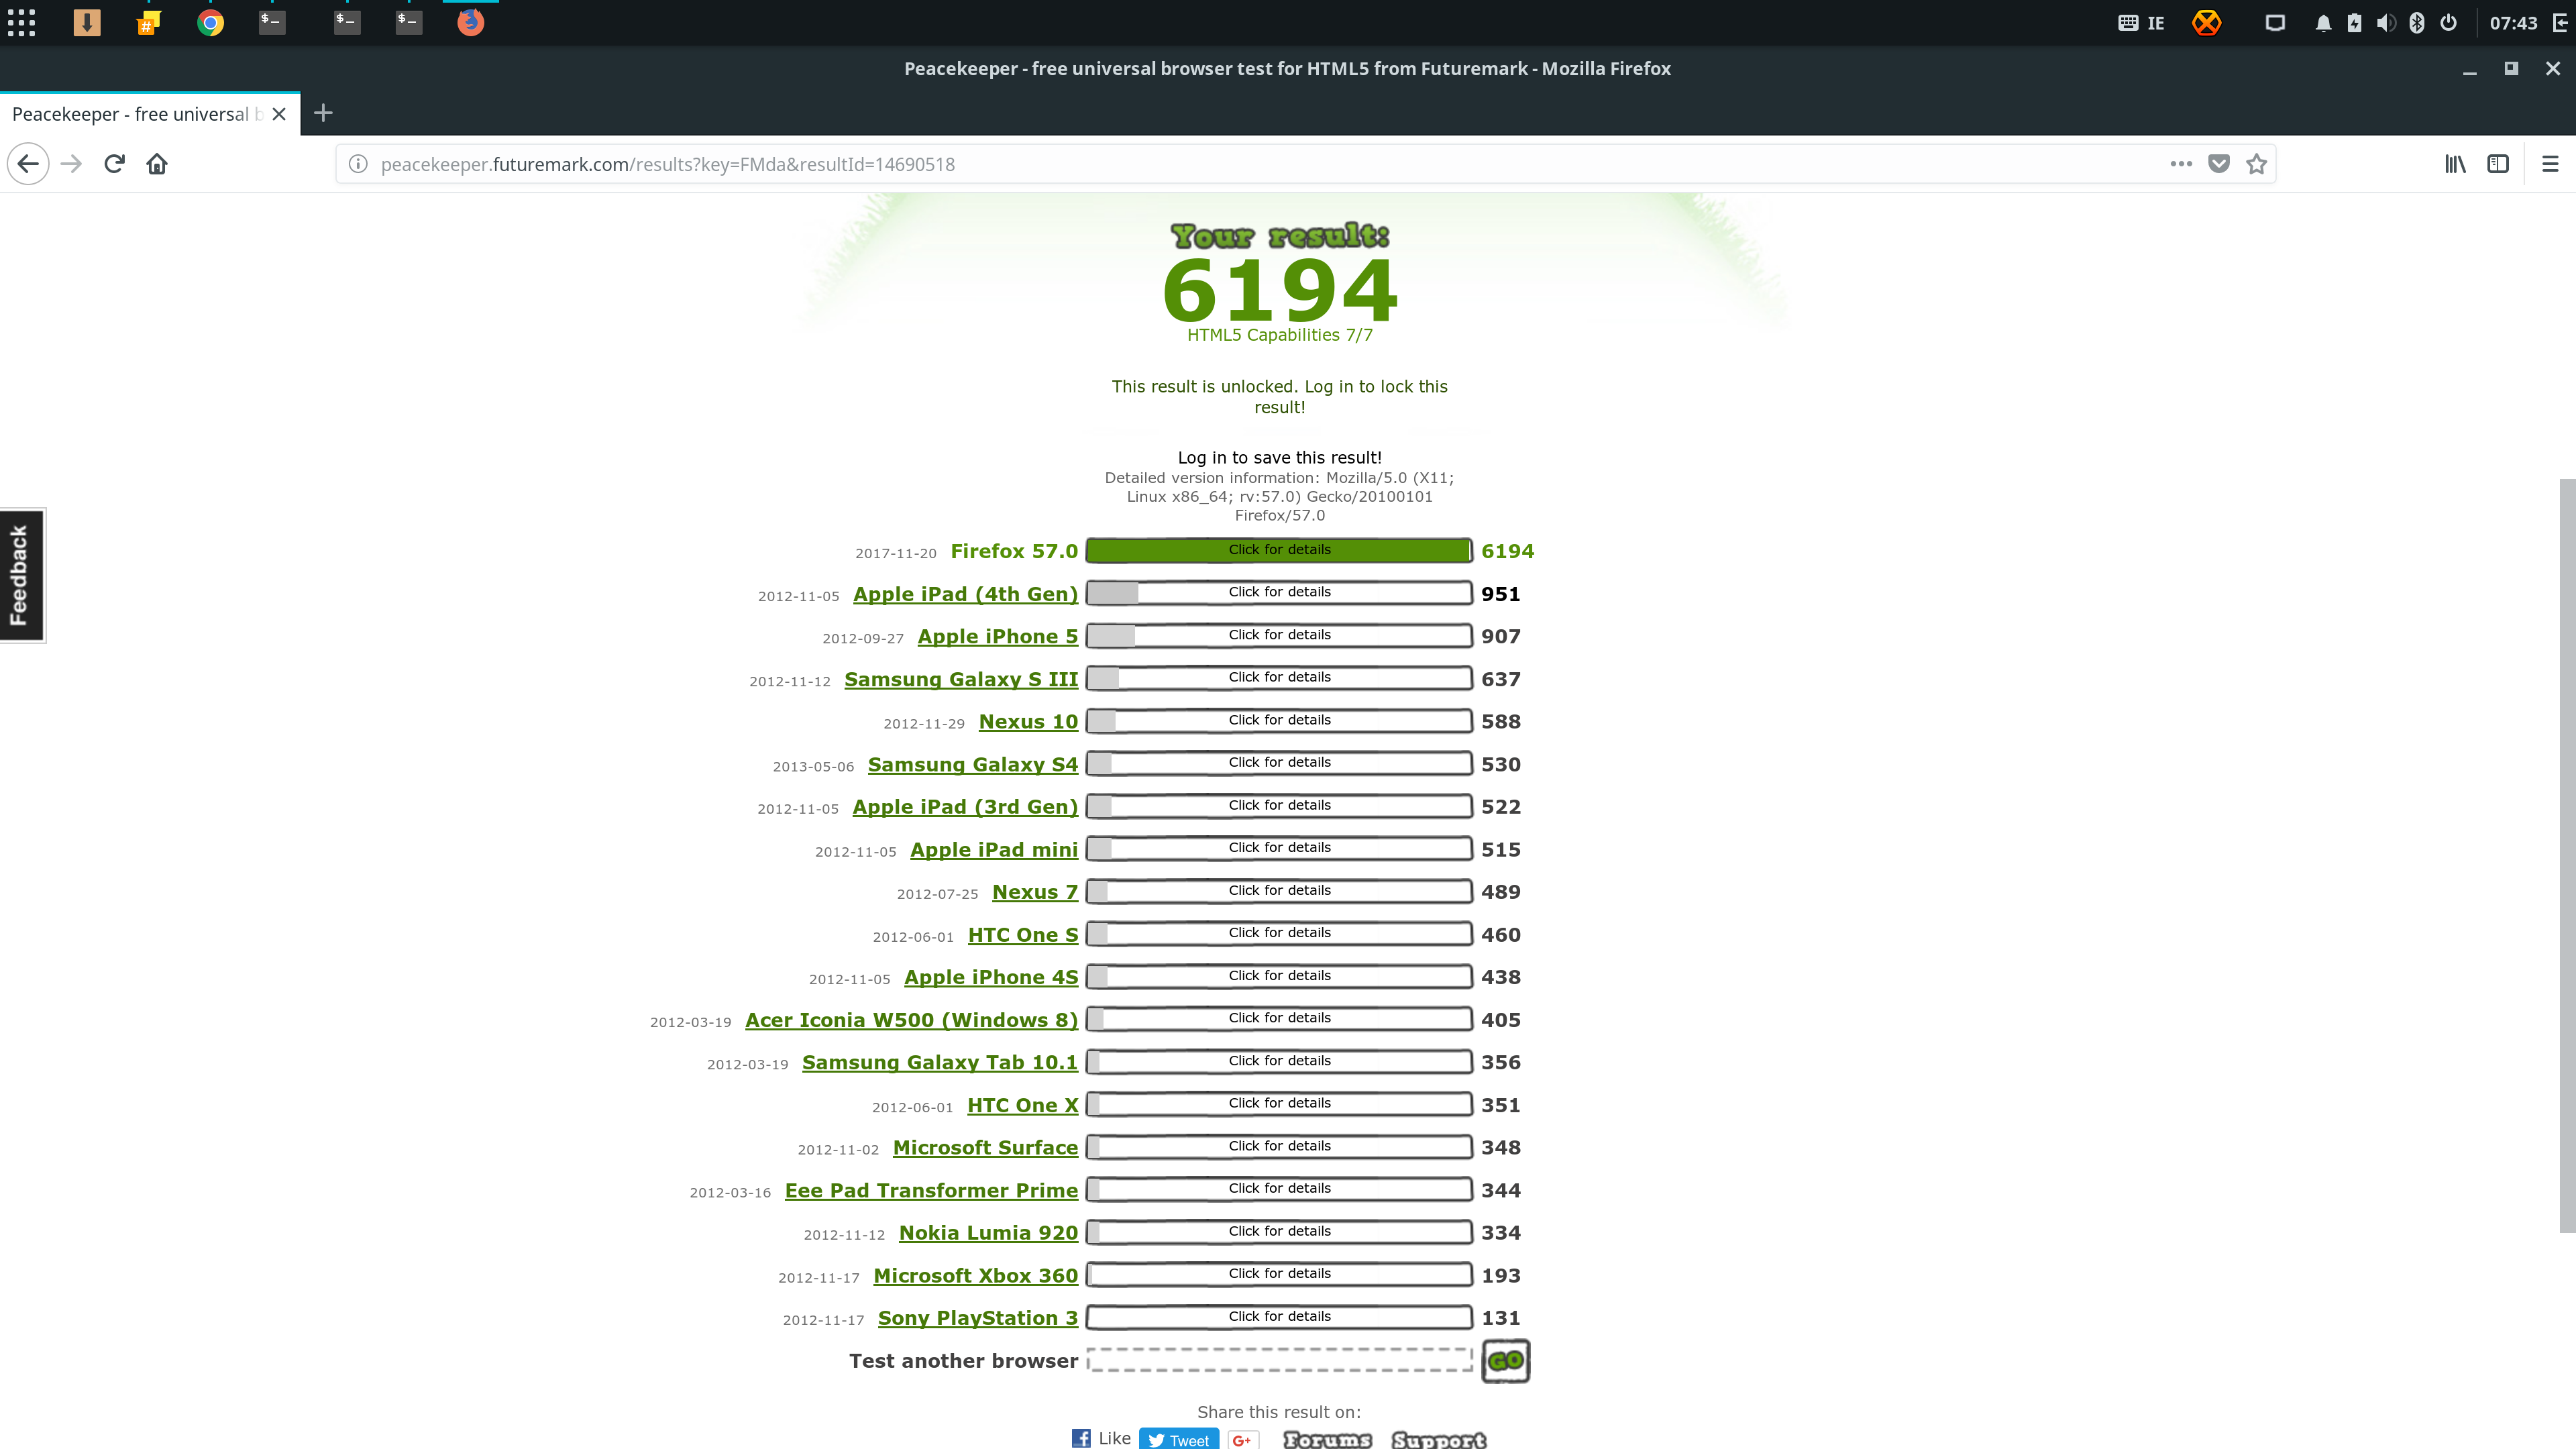Bookmark this page with the star
The width and height of the screenshot is (2576, 1449).
pyautogui.click(x=2256, y=164)
